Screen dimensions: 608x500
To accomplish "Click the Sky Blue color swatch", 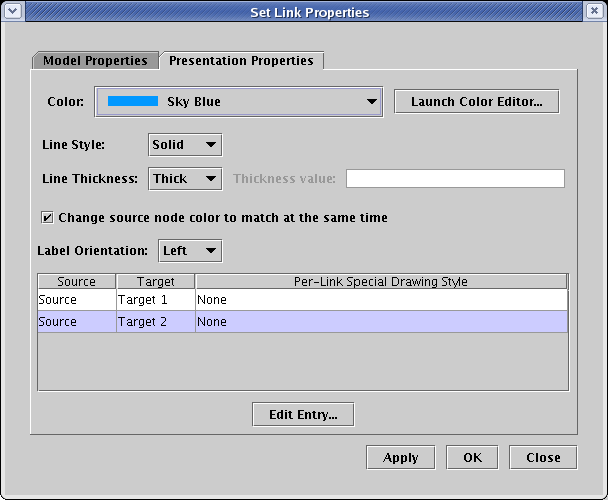I will point(133,102).
